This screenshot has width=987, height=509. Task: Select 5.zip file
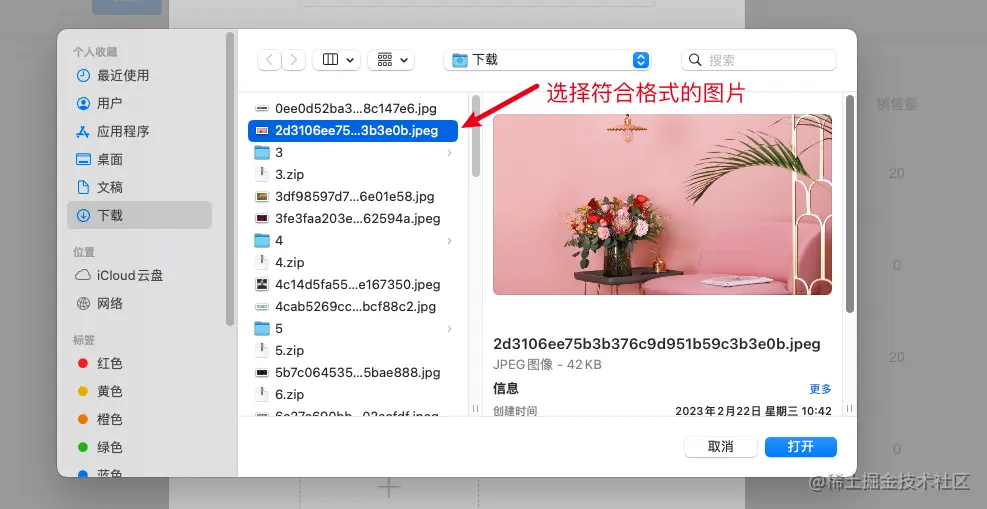click(x=353, y=350)
